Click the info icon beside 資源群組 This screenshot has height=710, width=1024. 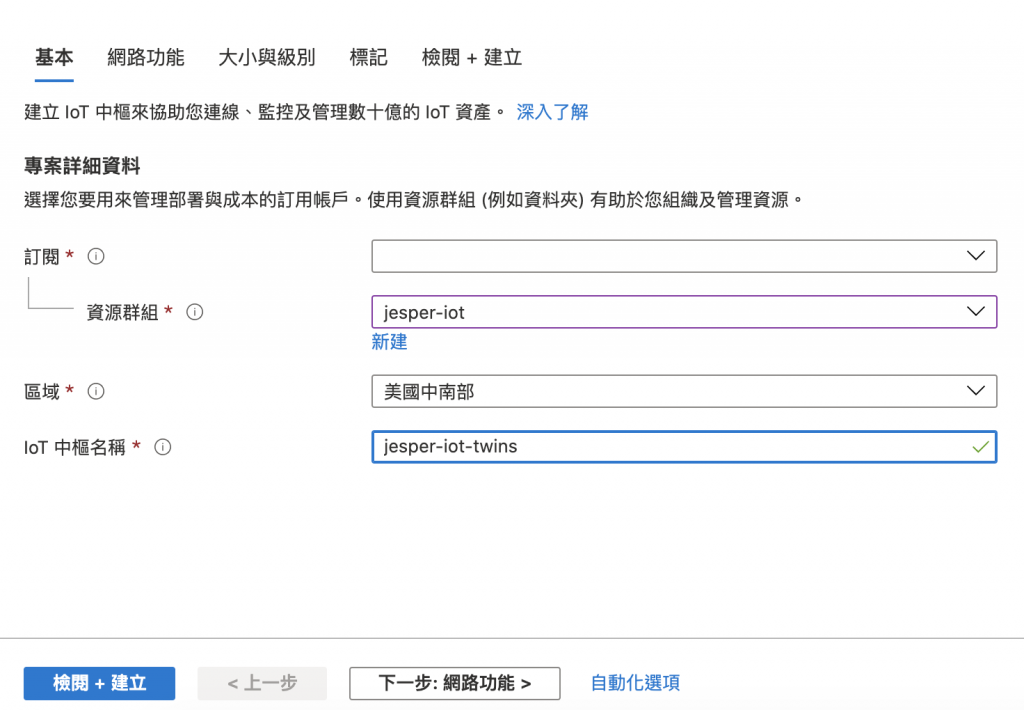195,312
